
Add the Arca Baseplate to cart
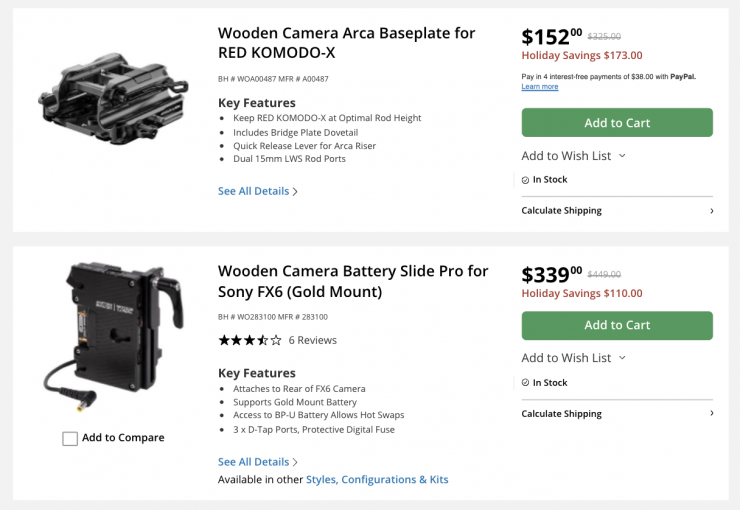(616, 123)
